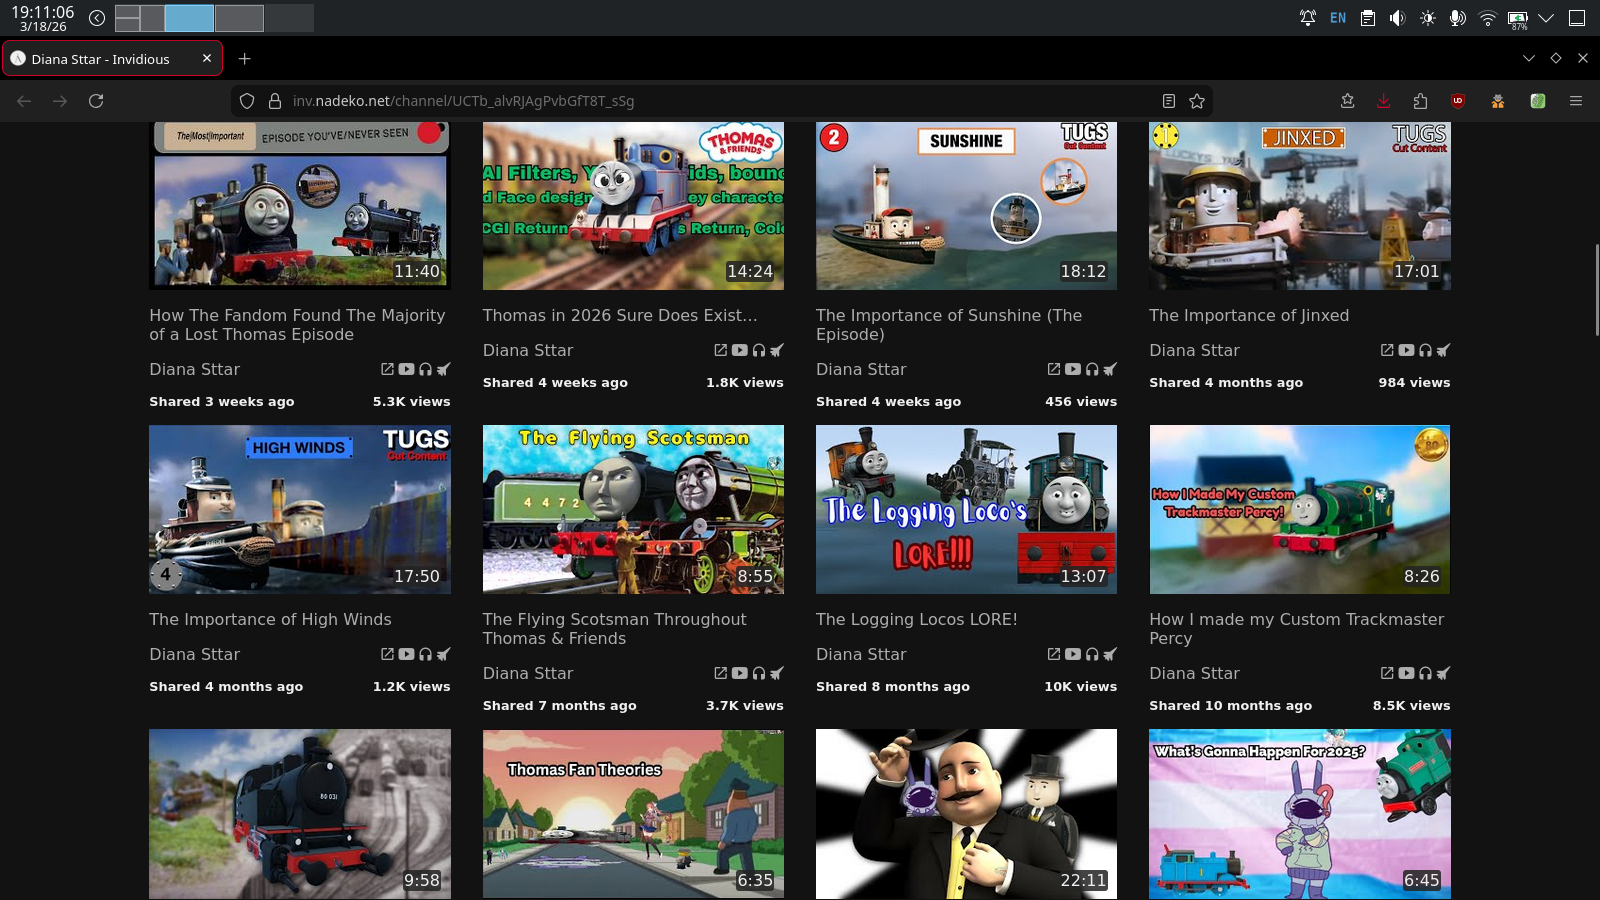Open the clock and date widget
Image resolution: width=1600 pixels, height=900 pixels.
[x=43, y=18]
